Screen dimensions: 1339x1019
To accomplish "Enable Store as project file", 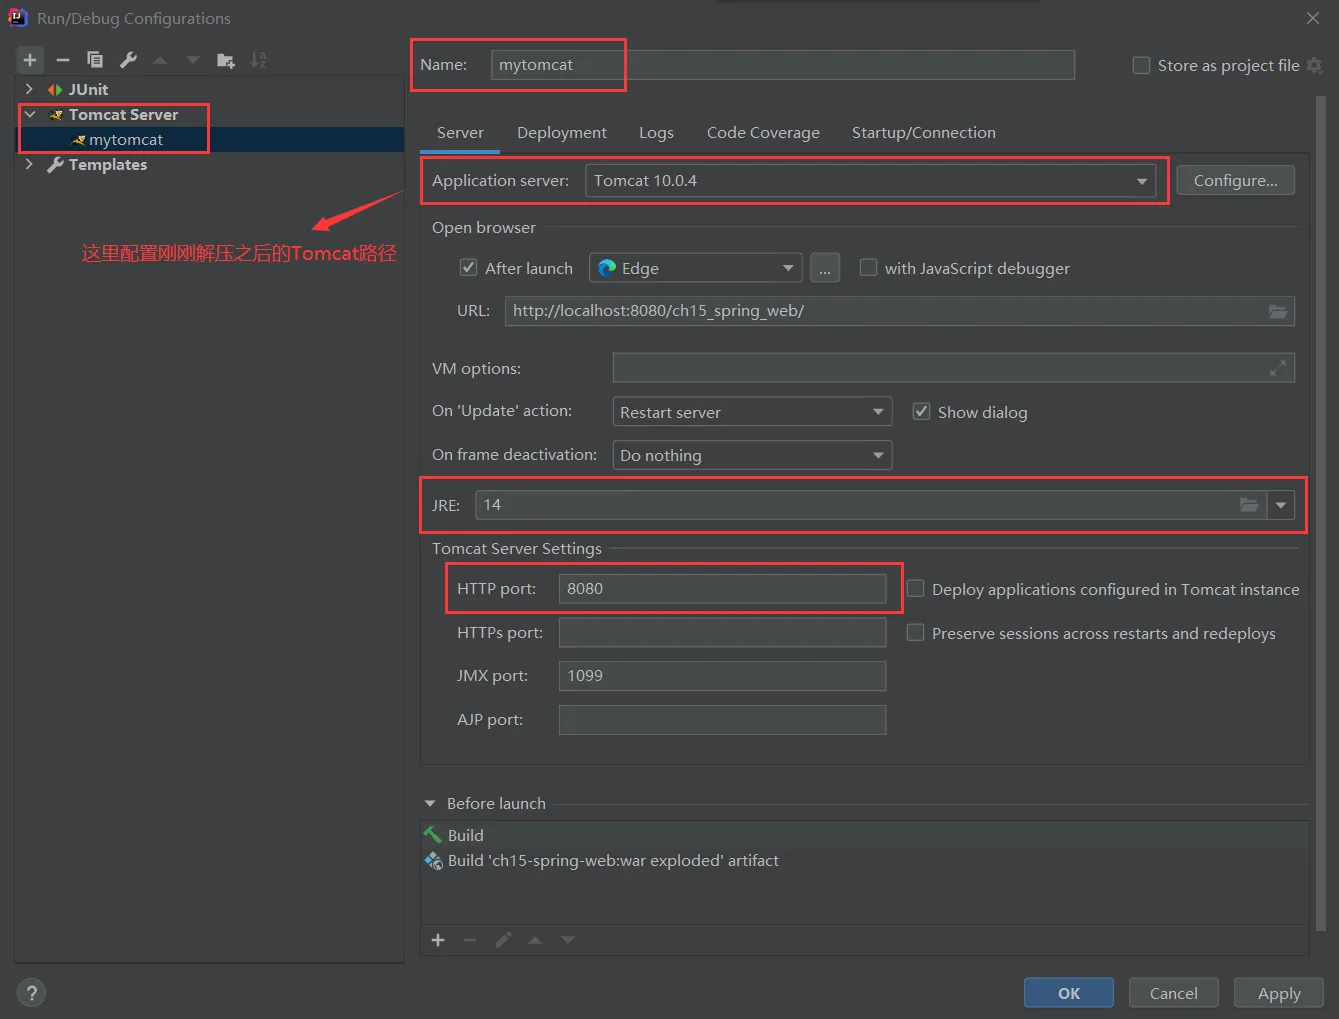I will coord(1141,66).
